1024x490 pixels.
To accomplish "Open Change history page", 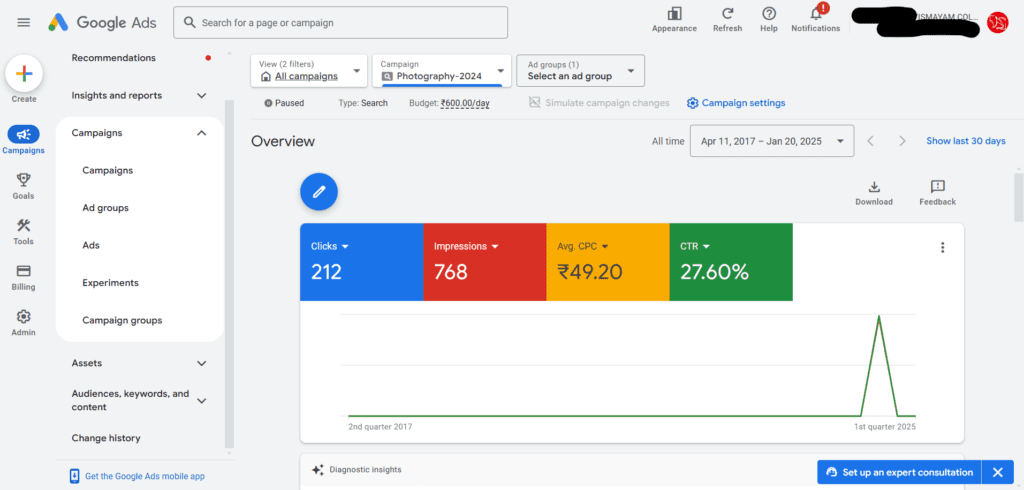I will click(x=106, y=438).
